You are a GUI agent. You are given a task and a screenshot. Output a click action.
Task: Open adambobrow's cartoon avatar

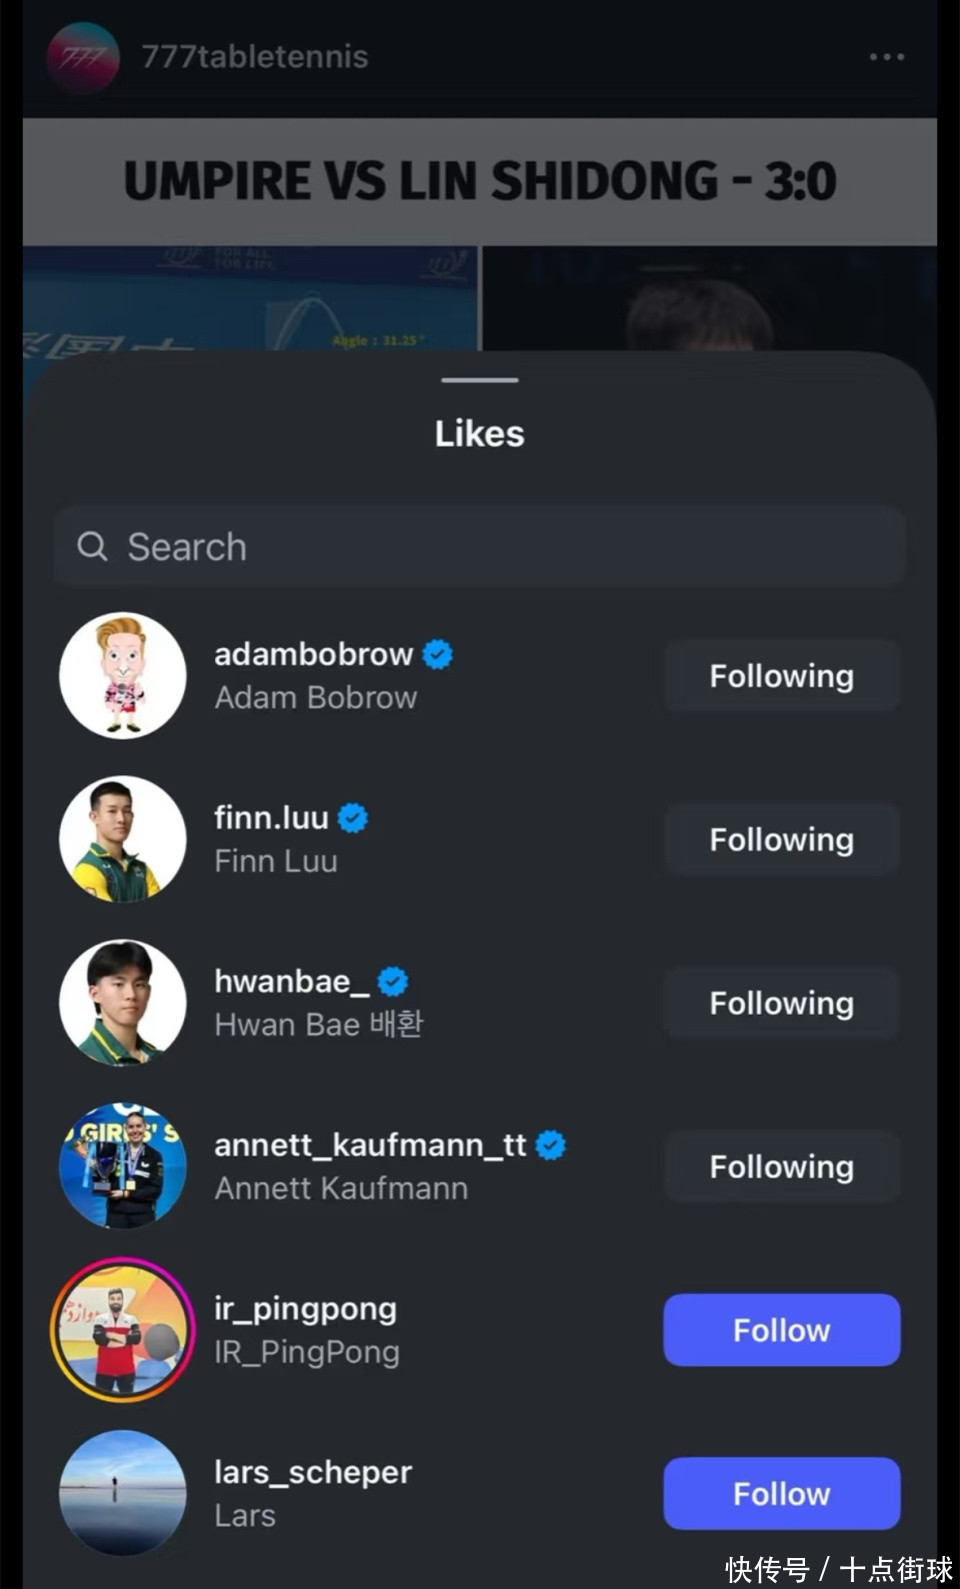123,676
